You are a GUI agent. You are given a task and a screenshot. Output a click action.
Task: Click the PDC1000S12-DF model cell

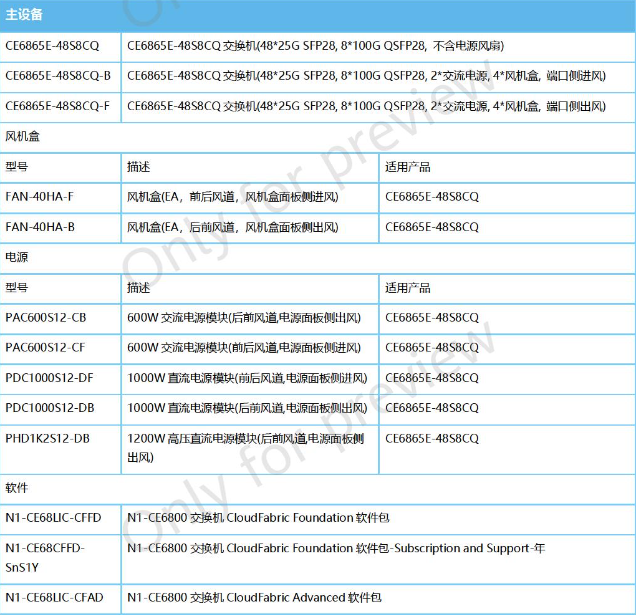49,378
